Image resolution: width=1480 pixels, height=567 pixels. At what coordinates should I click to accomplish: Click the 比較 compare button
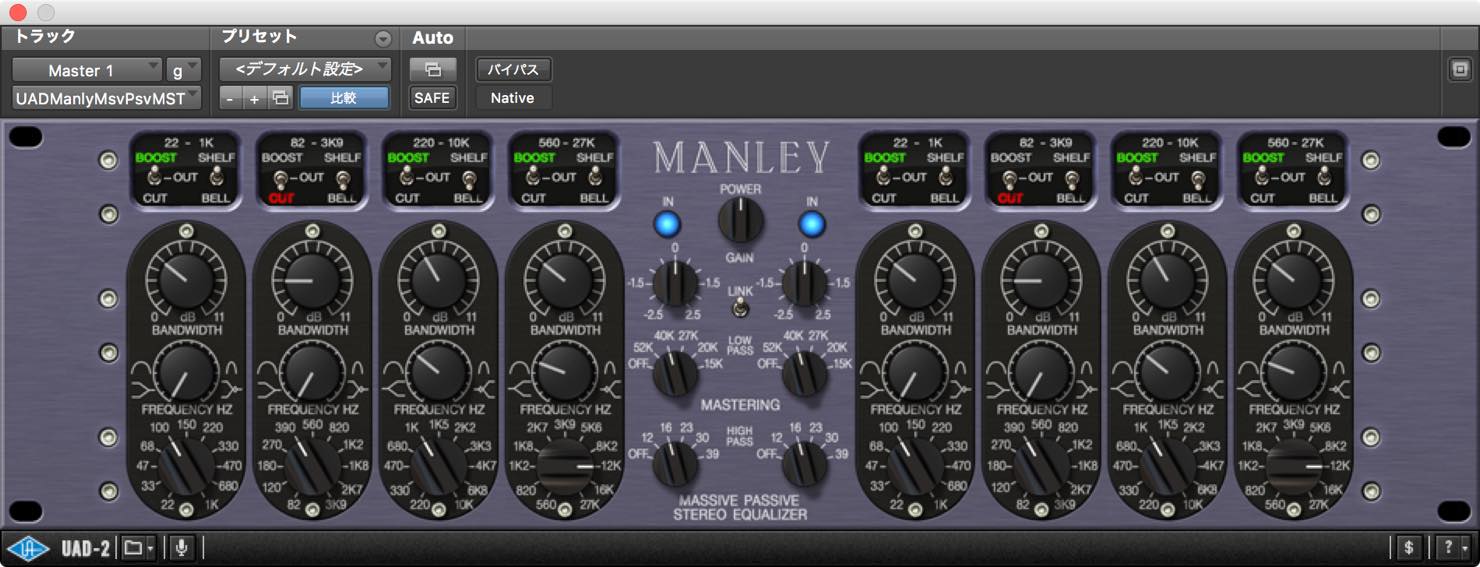[344, 98]
